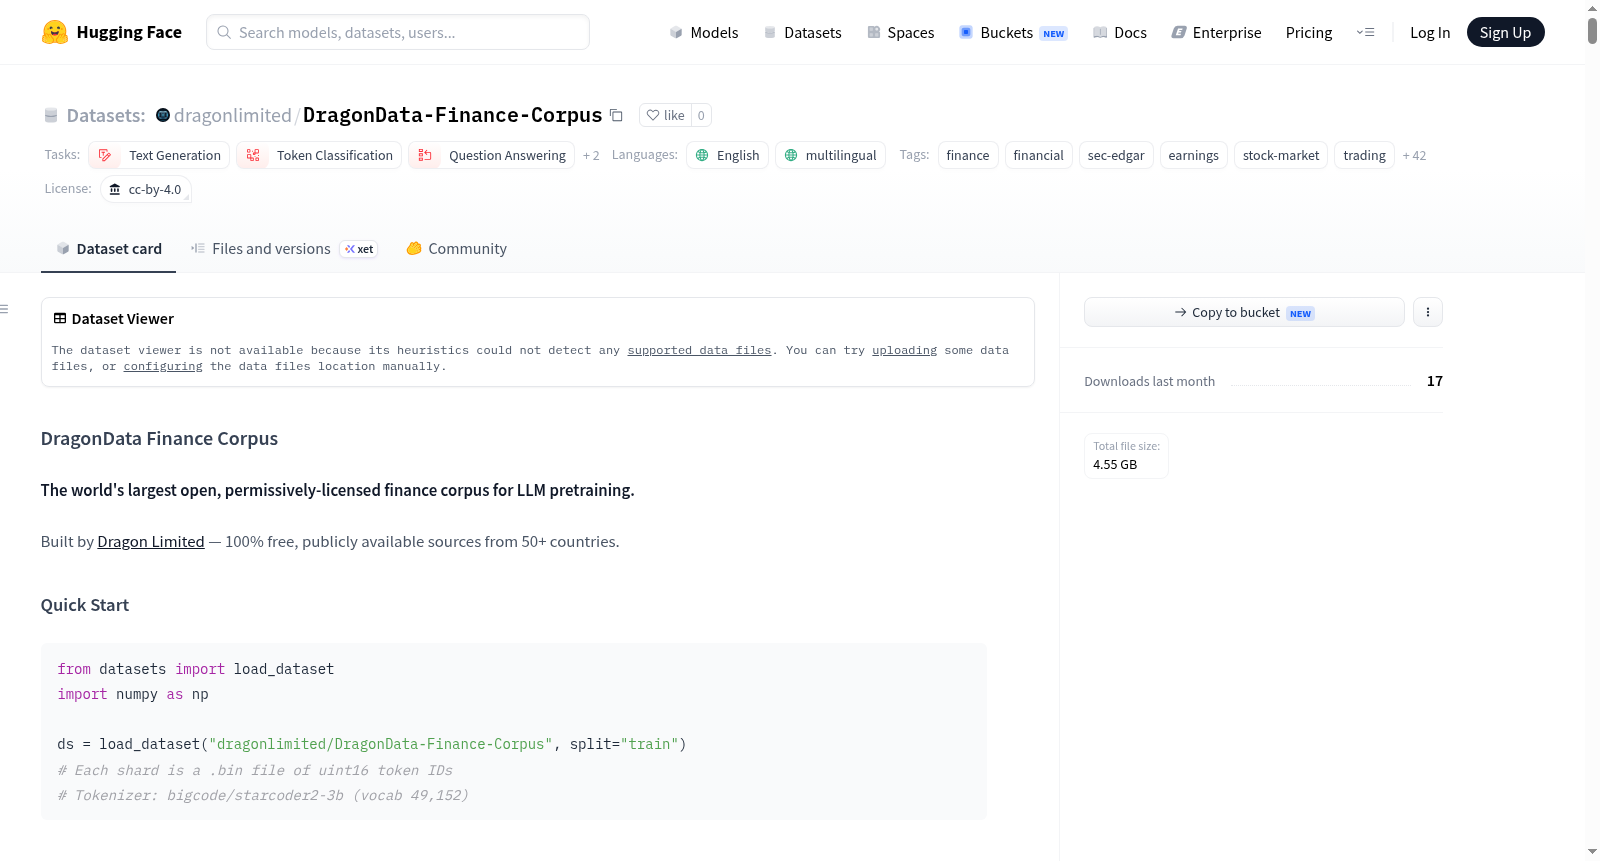Click the xet badge
Viewport: 1600px width, 861px height.
click(x=359, y=249)
